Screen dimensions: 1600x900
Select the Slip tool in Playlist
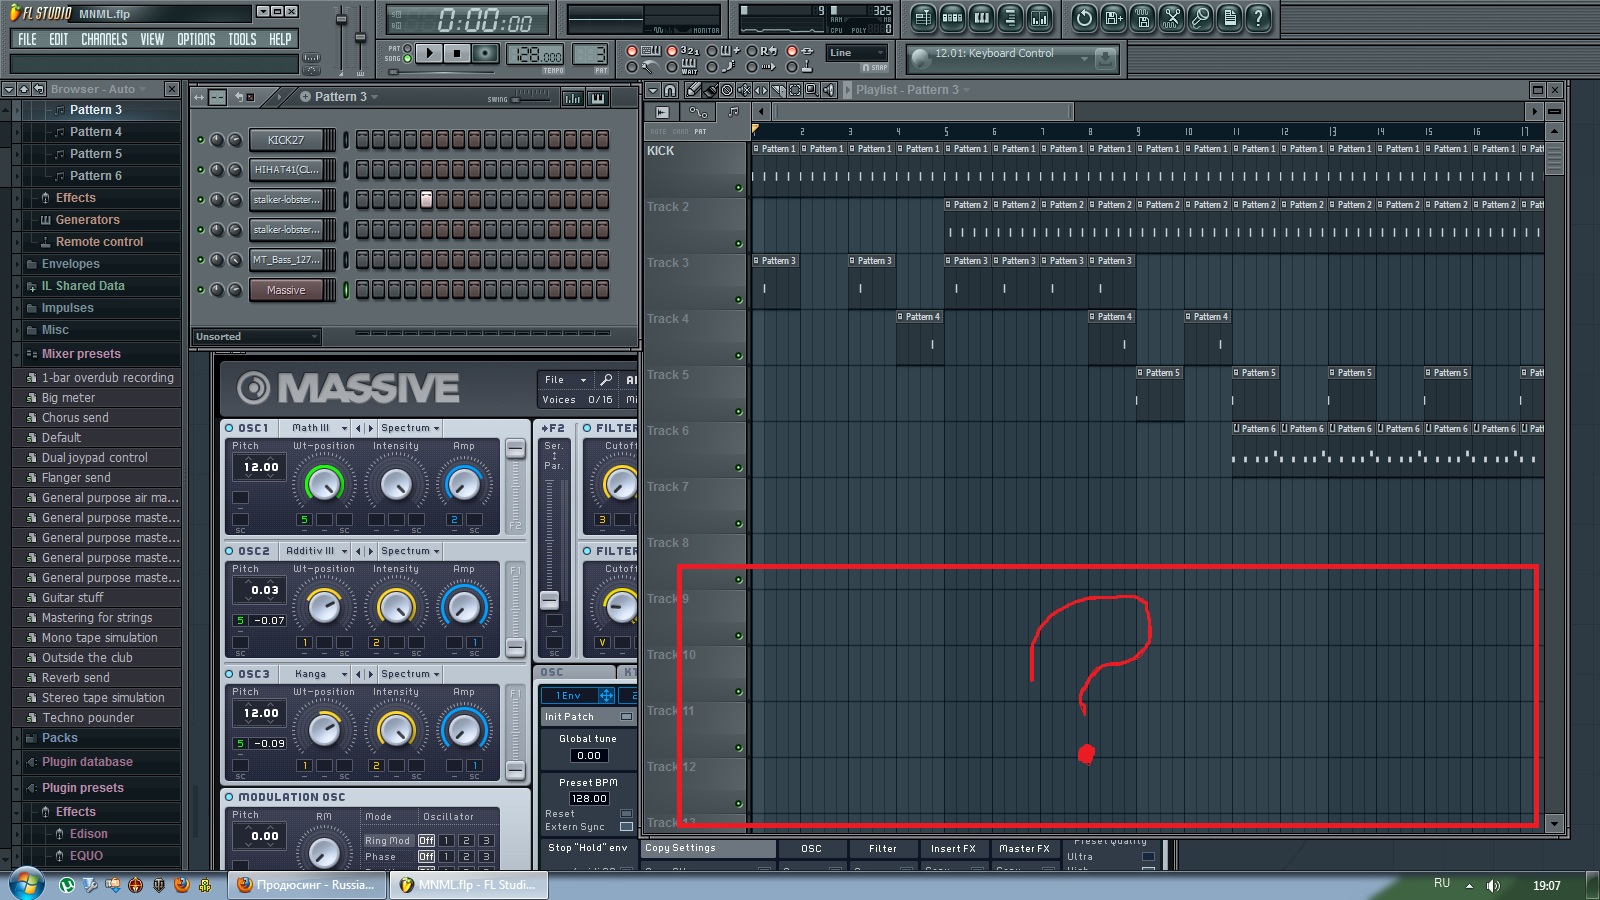[761, 90]
